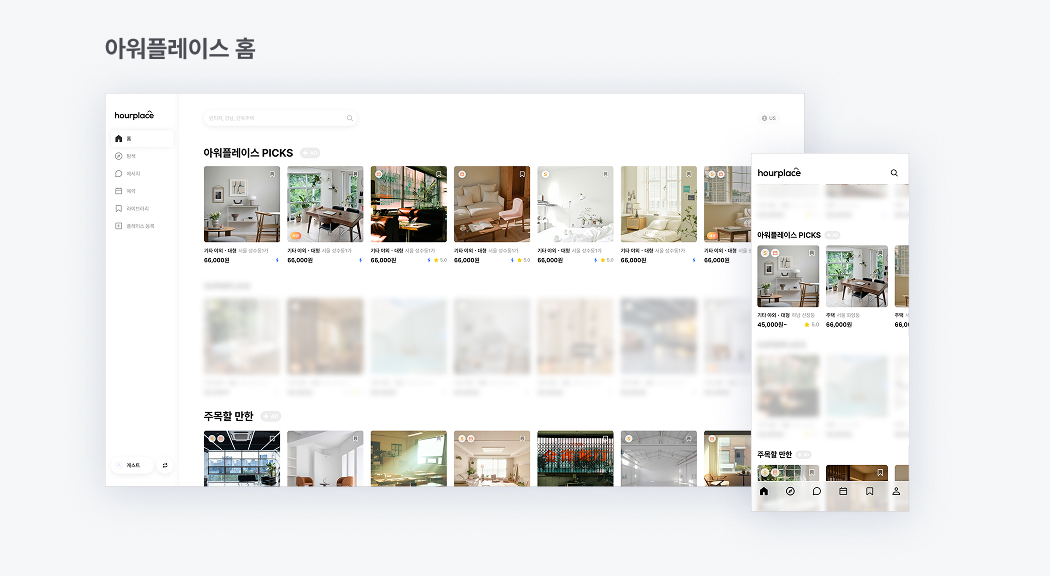Click the AD badge beside mobile 주목할 만한 heading
Viewport: 1050px width, 576px height.
[804, 455]
